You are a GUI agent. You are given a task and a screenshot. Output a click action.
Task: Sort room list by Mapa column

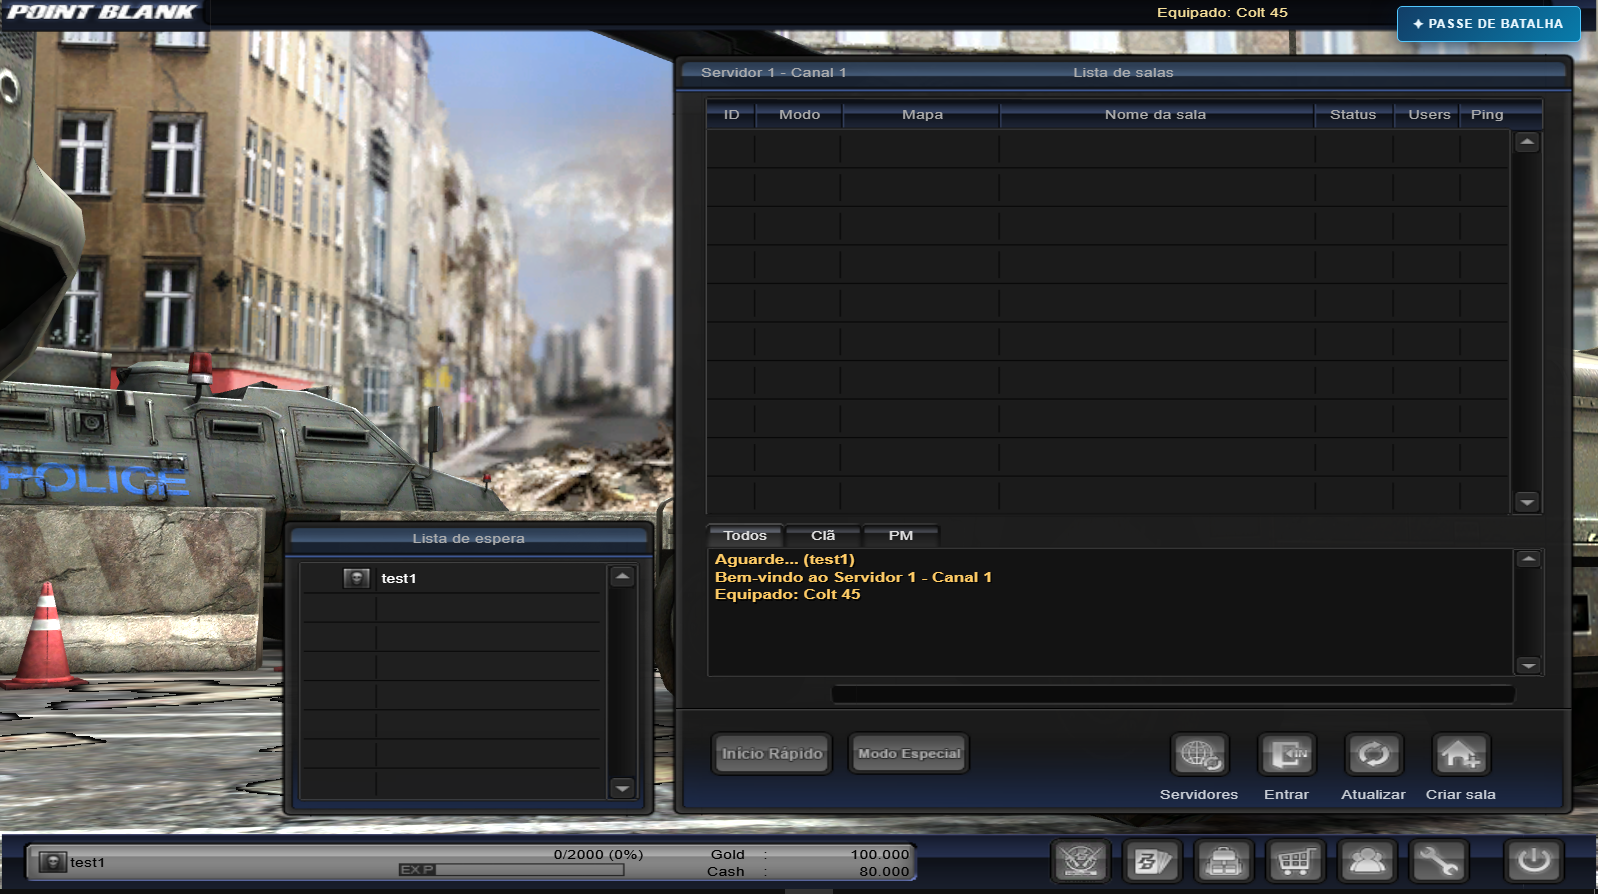[x=922, y=114]
